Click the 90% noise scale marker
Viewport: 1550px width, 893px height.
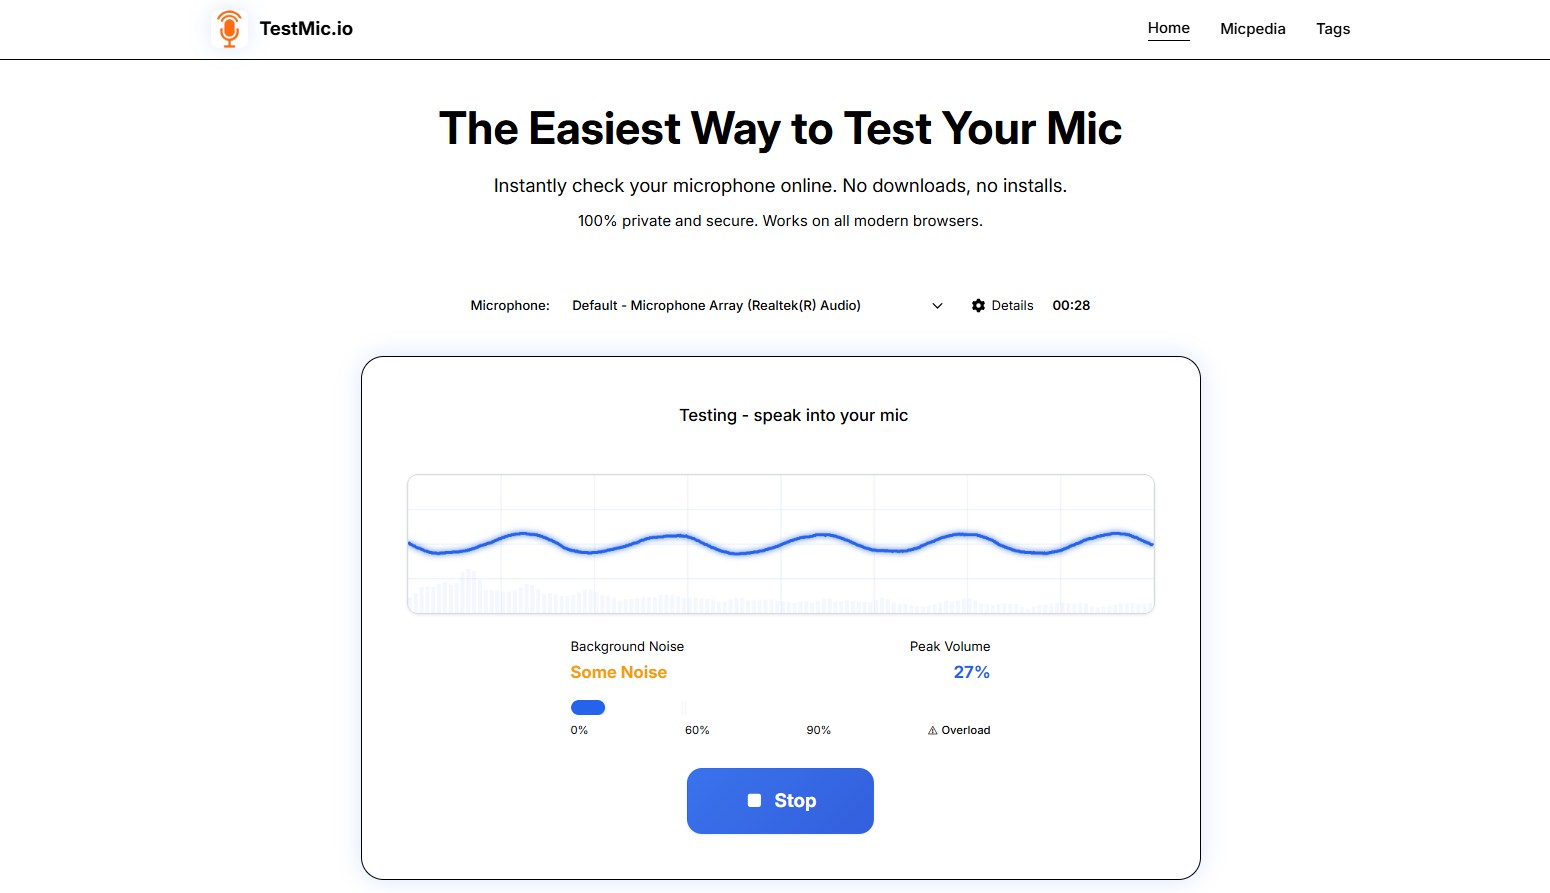click(x=818, y=730)
